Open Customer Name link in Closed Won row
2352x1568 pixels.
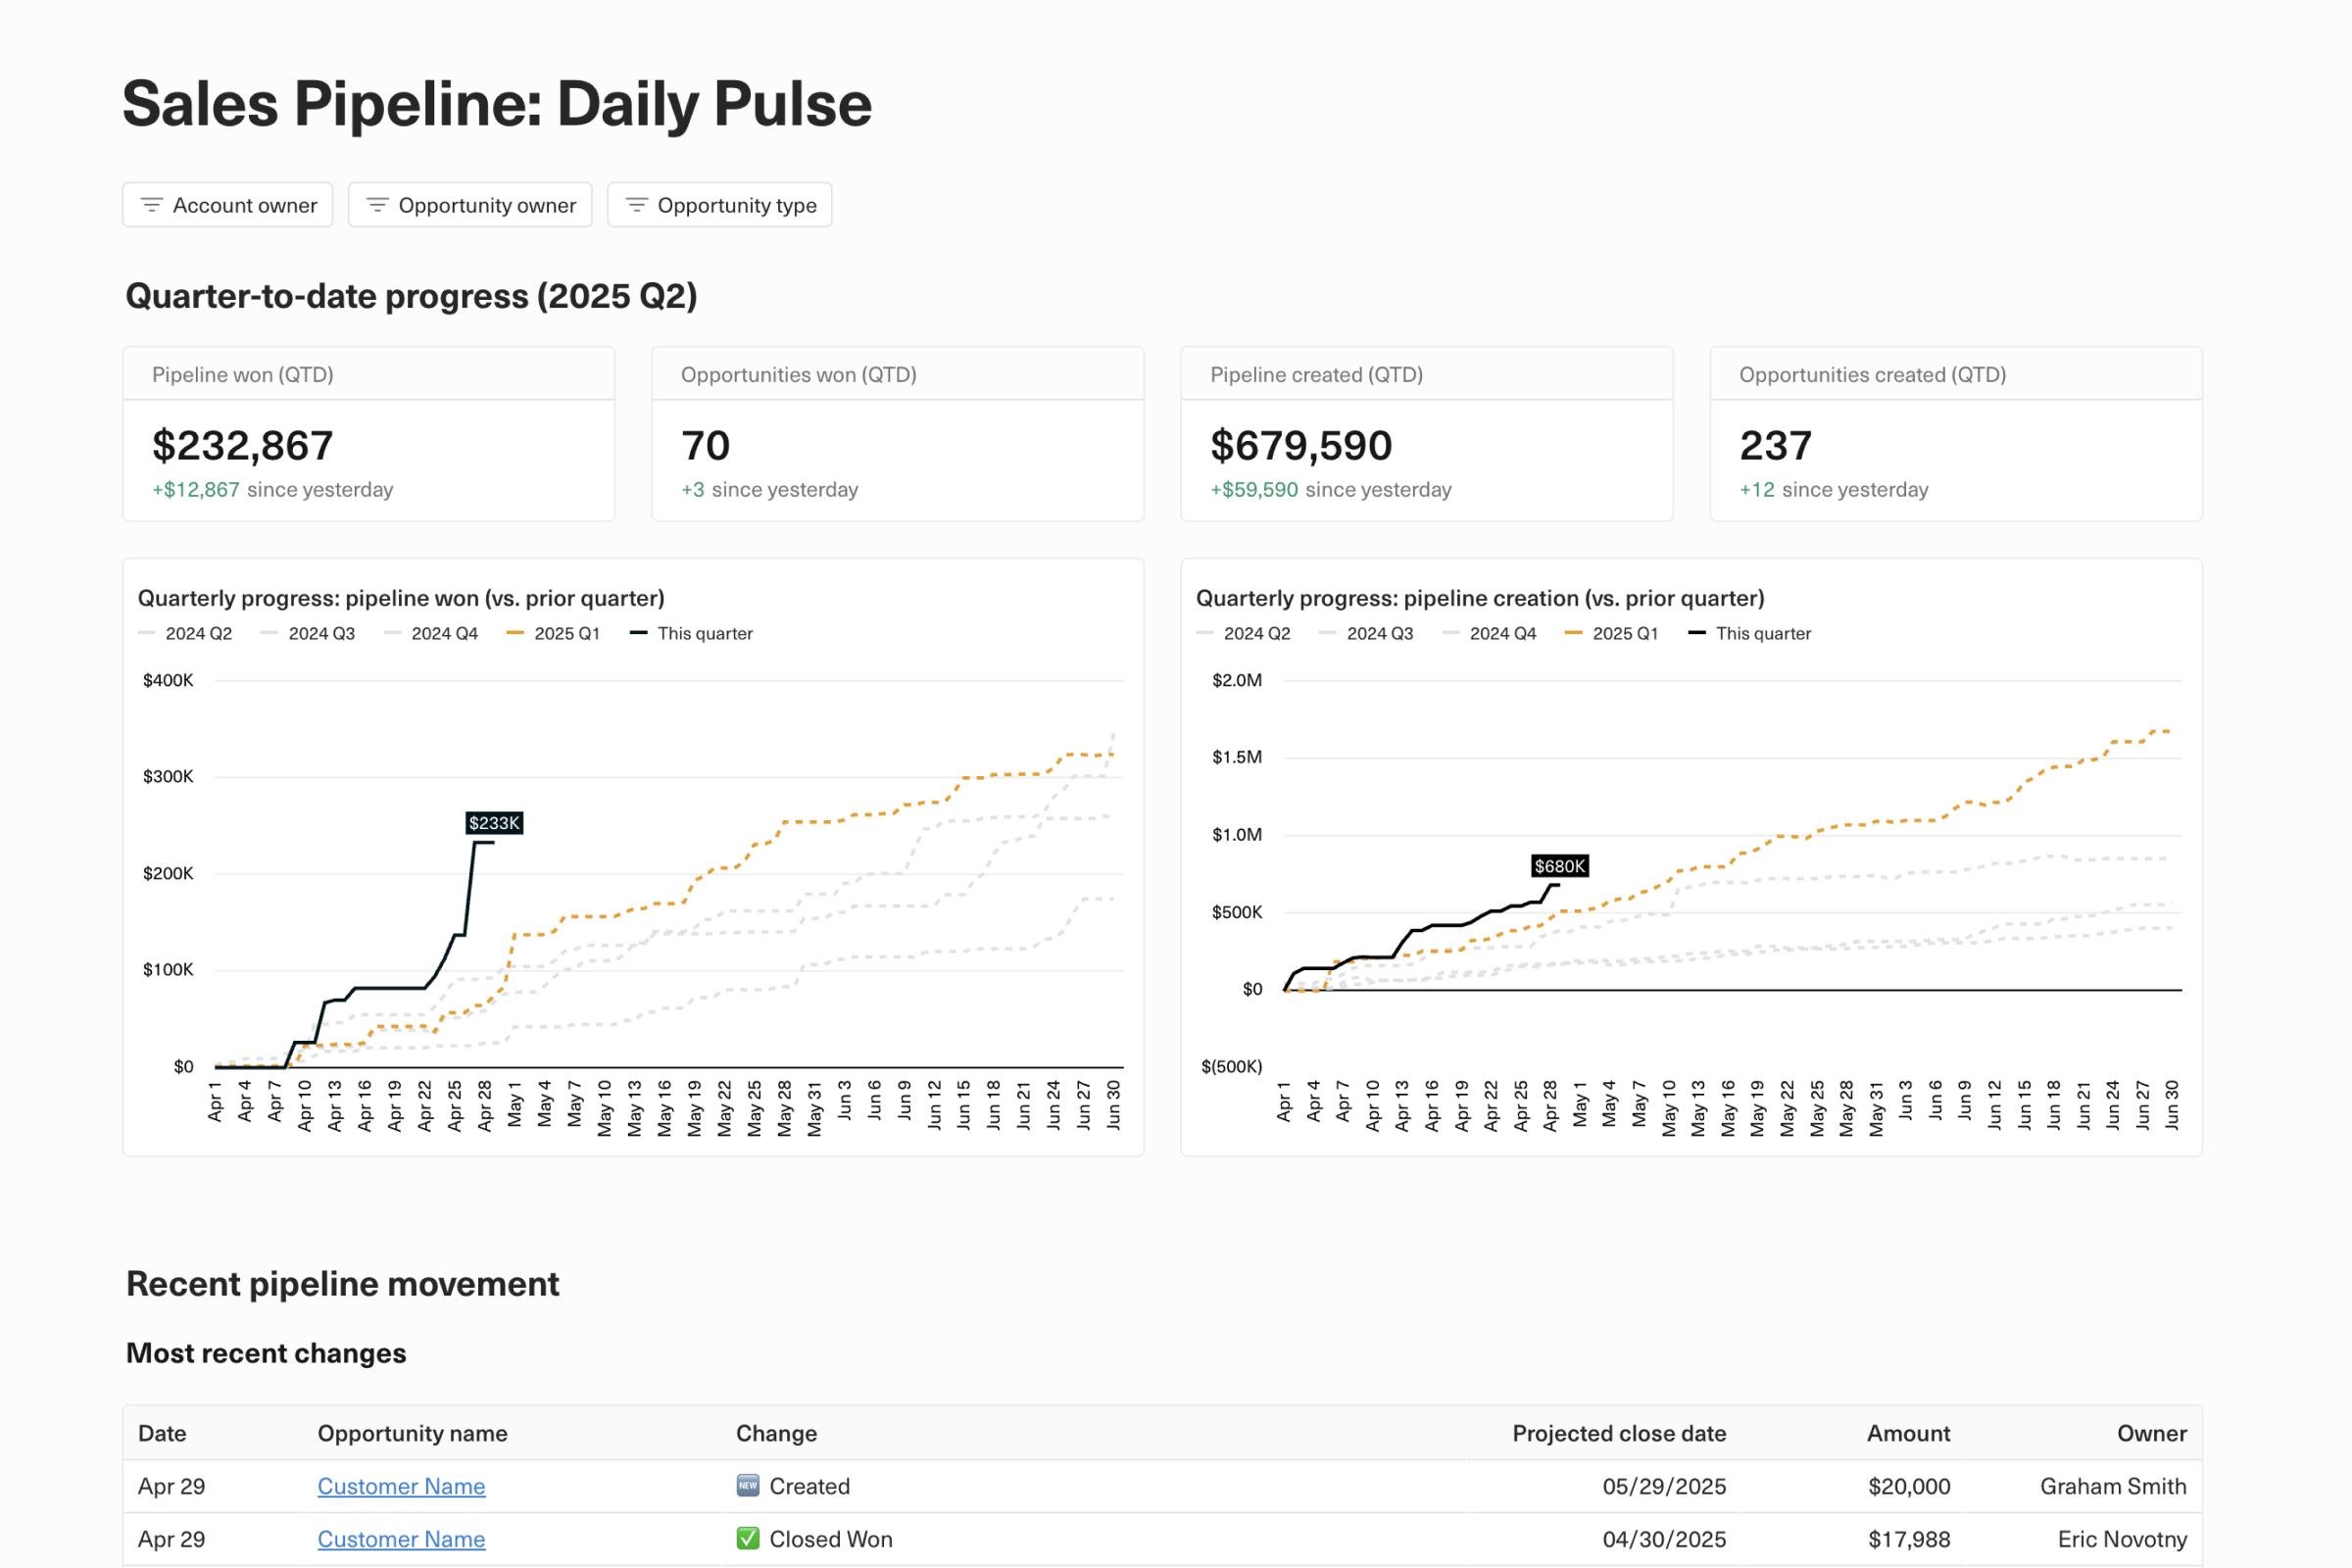[401, 1539]
